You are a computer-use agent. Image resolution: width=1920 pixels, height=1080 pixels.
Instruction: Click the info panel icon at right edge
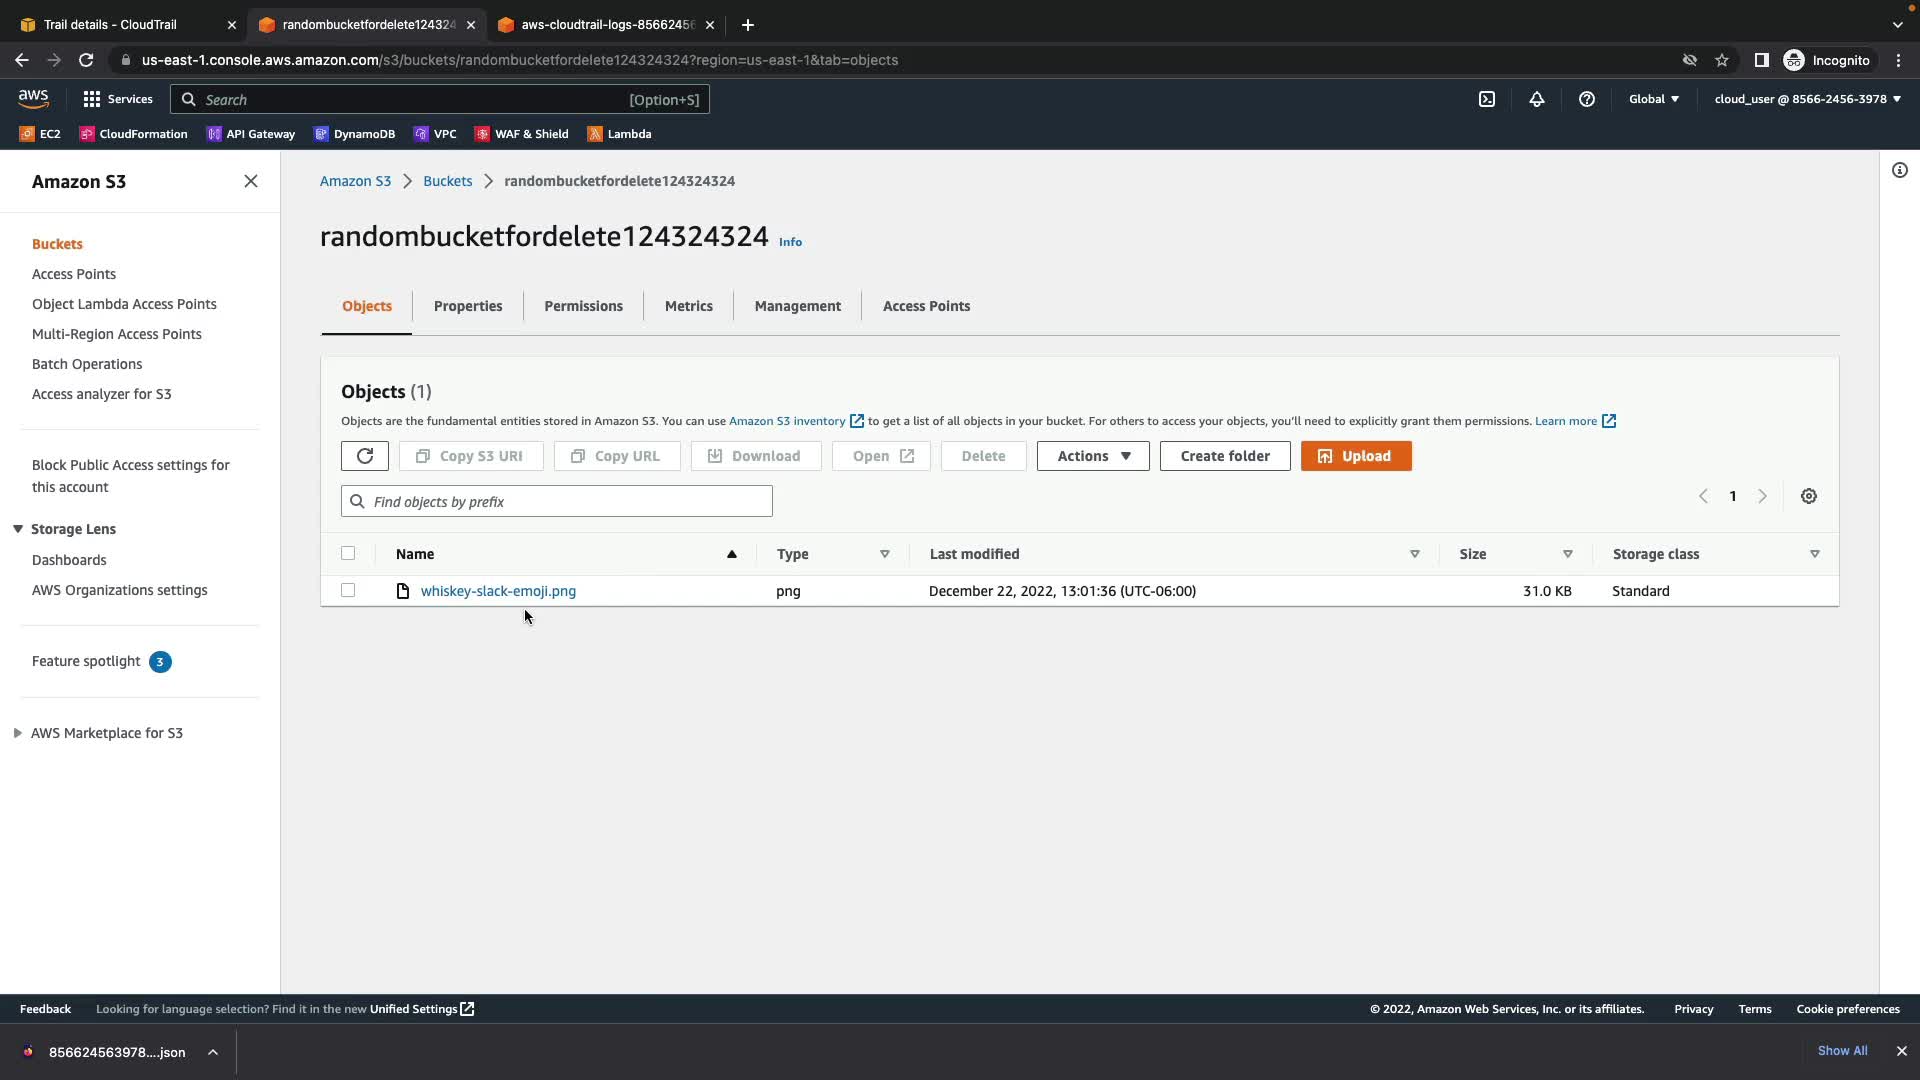point(1900,170)
